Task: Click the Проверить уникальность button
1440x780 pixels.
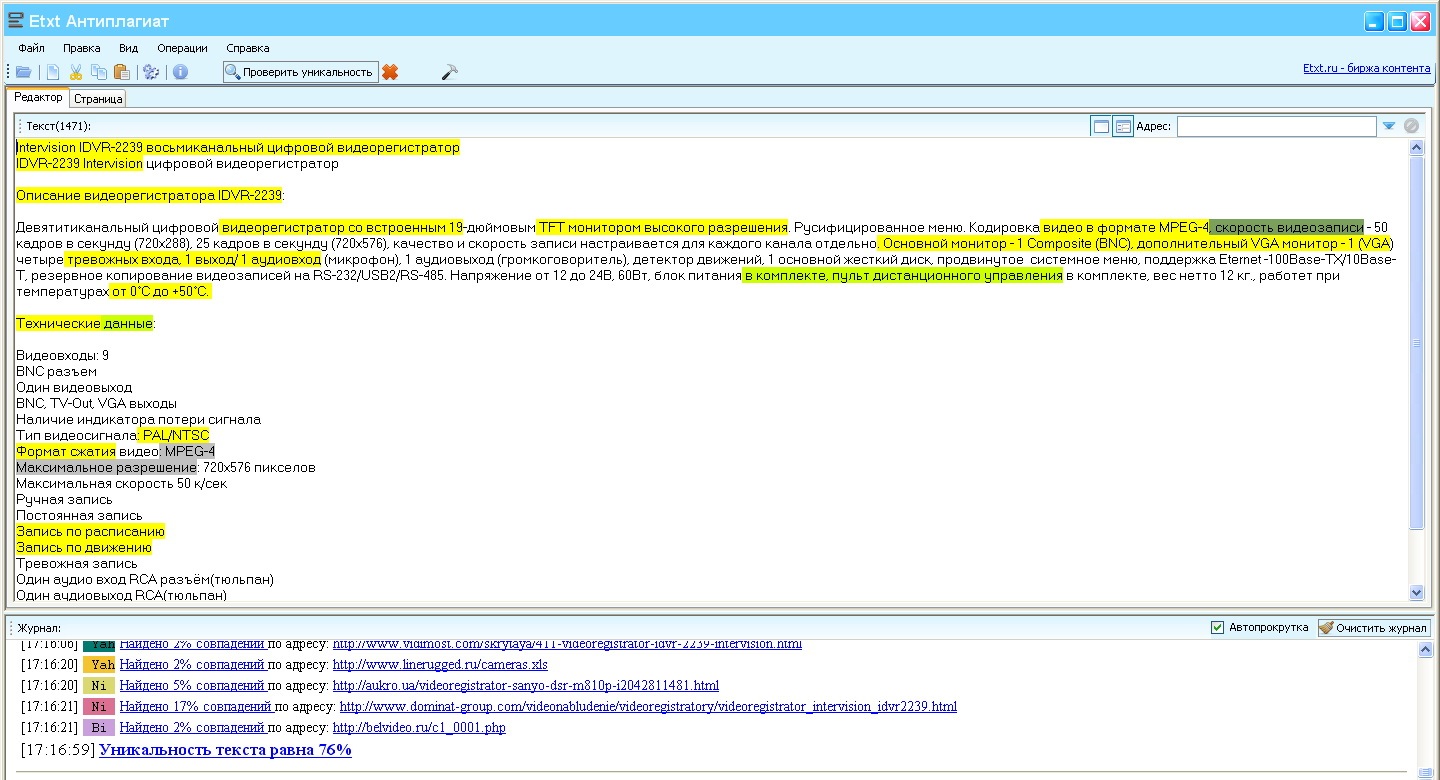Action: point(300,72)
